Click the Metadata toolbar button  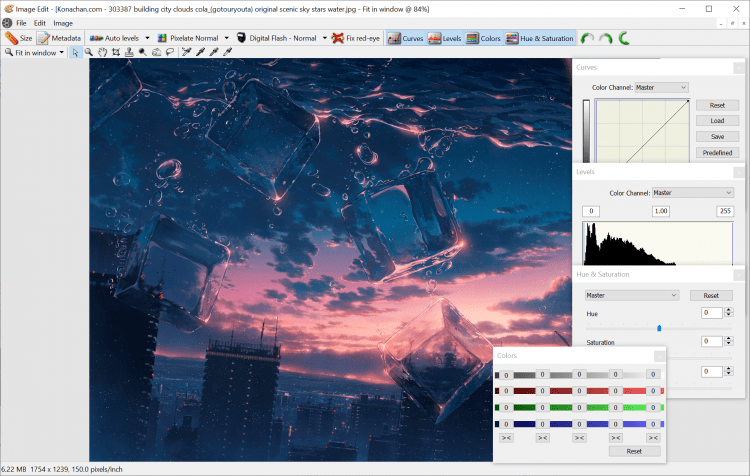(59, 38)
